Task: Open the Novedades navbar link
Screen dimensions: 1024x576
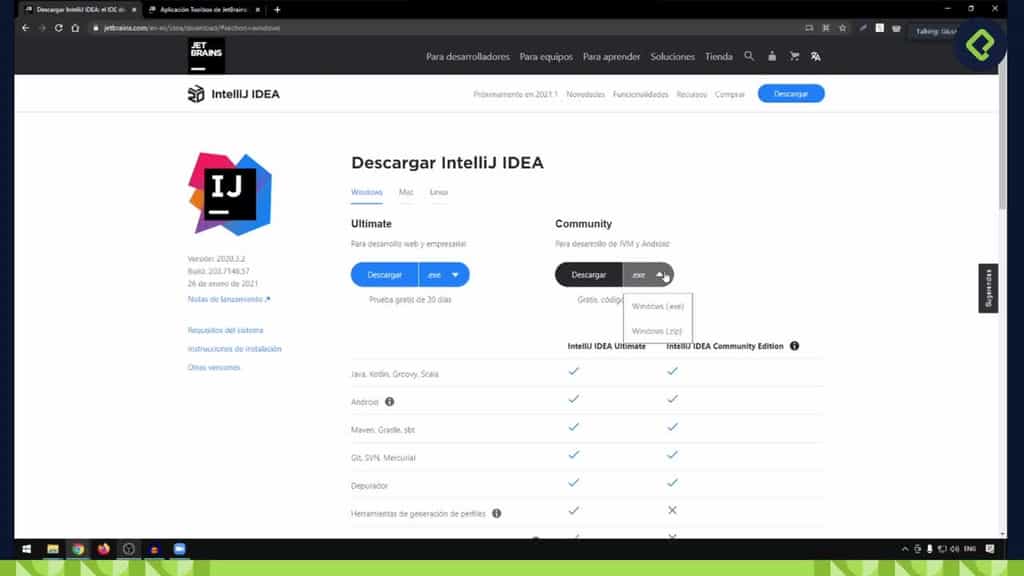Action: [585, 95]
